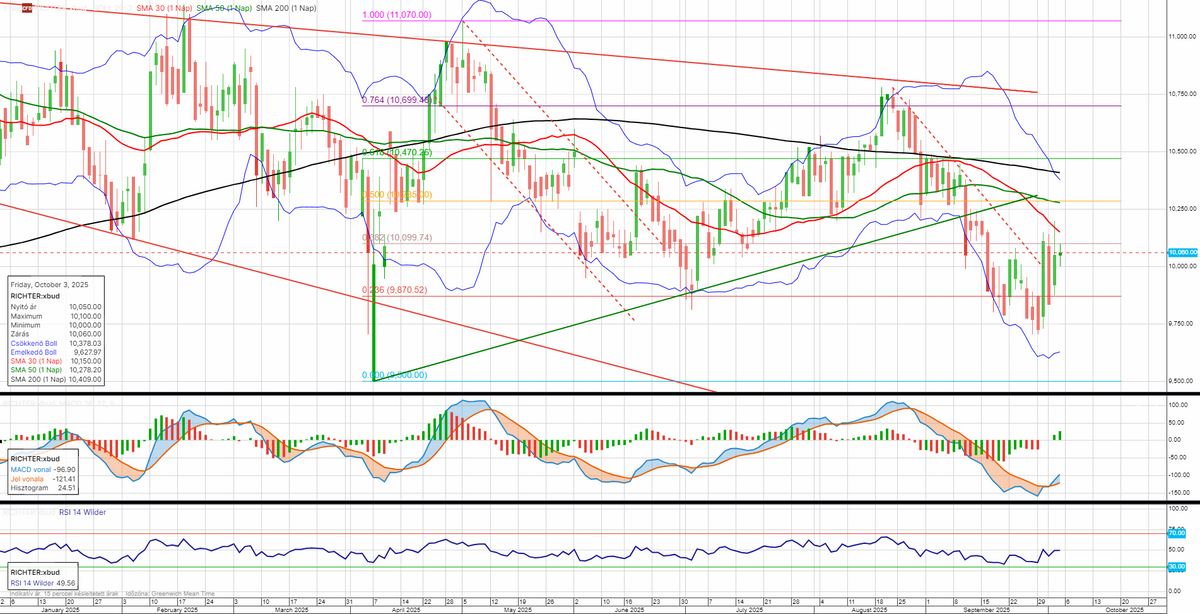Click the last green MACD histogram bar

[1061, 435]
